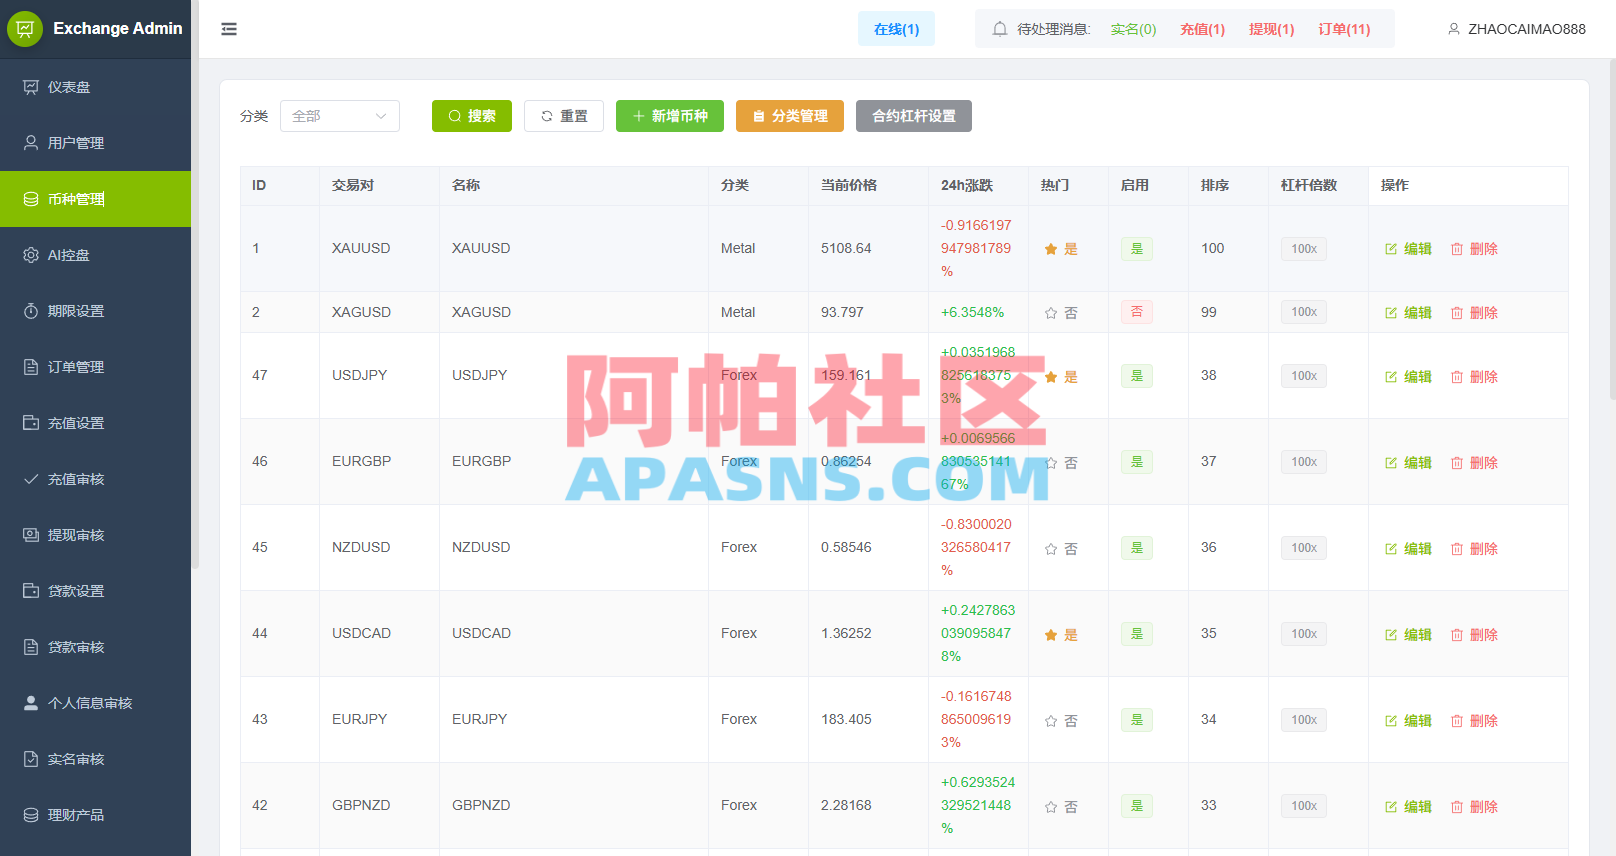Edit the XAUUSD row
Viewport: 1616px width, 856px height.
tap(1408, 249)
